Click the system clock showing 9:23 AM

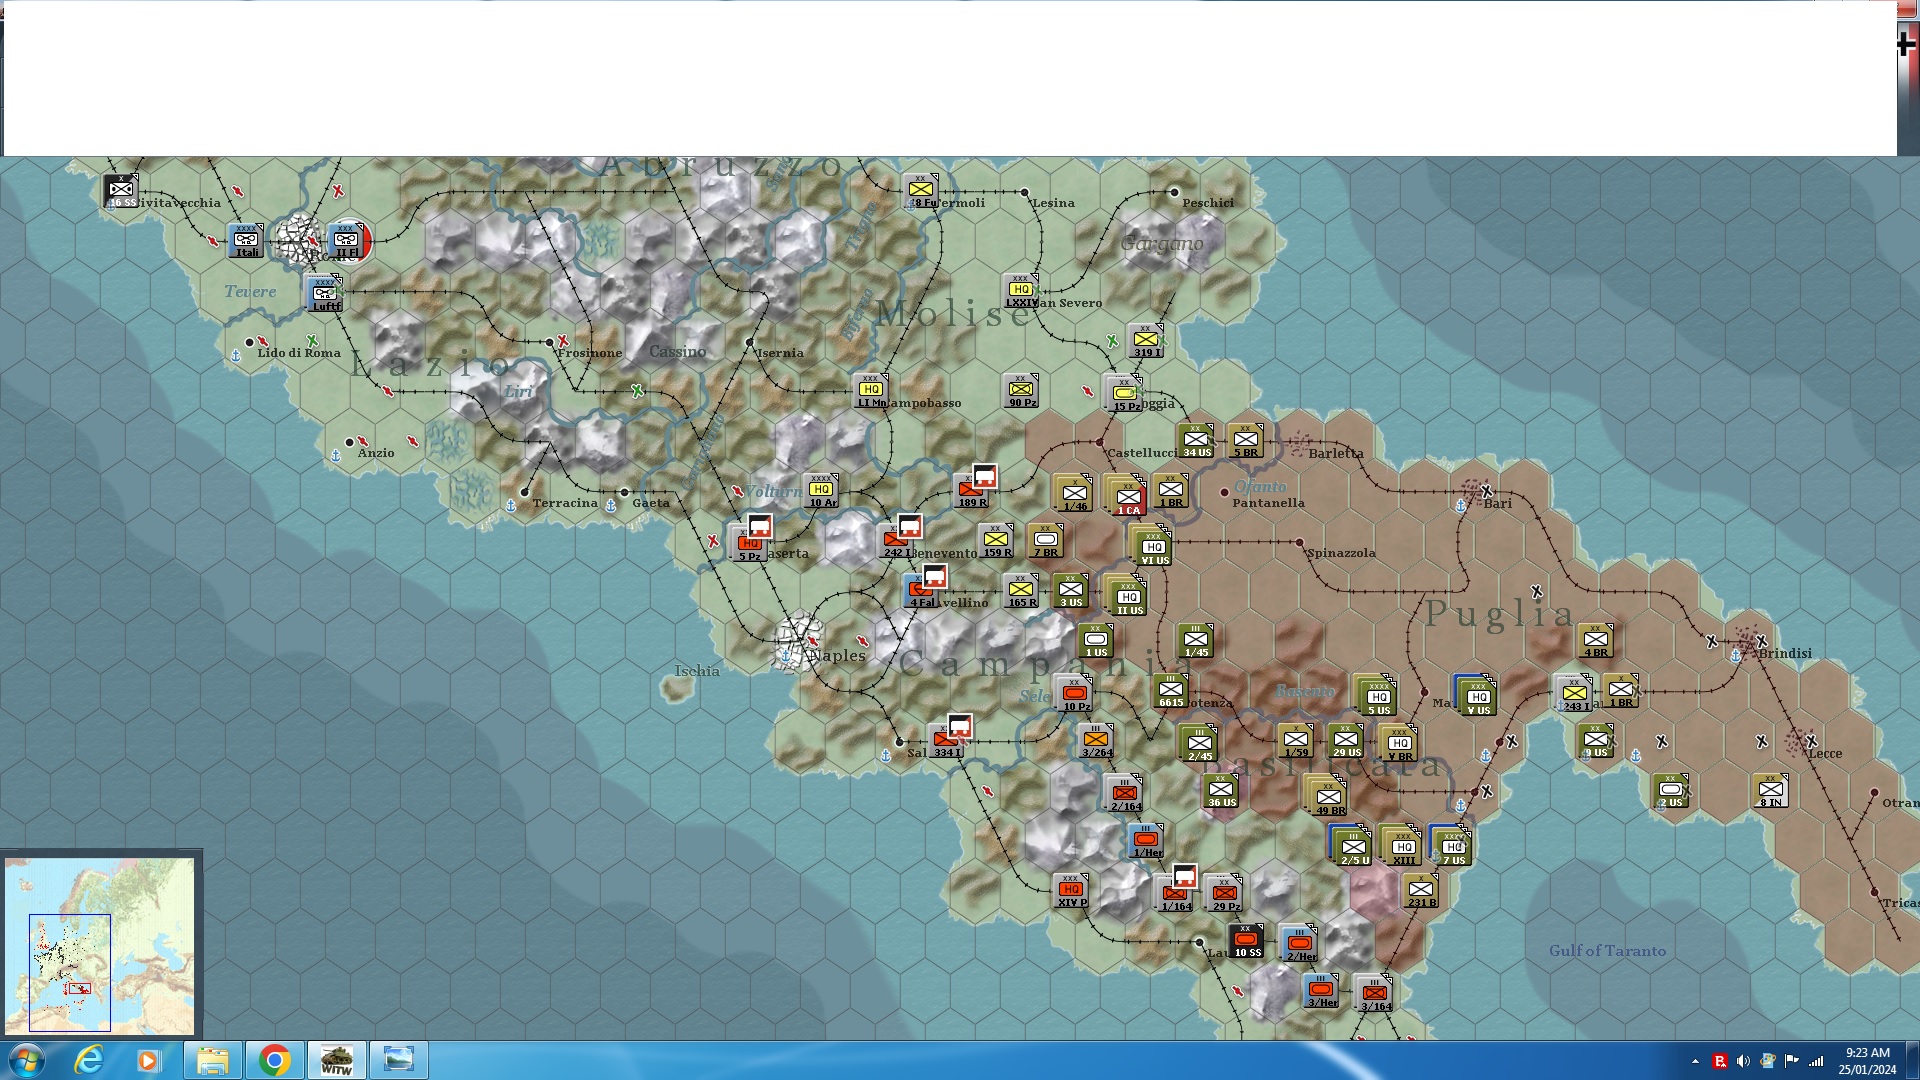click(x=1866, y=1060)
